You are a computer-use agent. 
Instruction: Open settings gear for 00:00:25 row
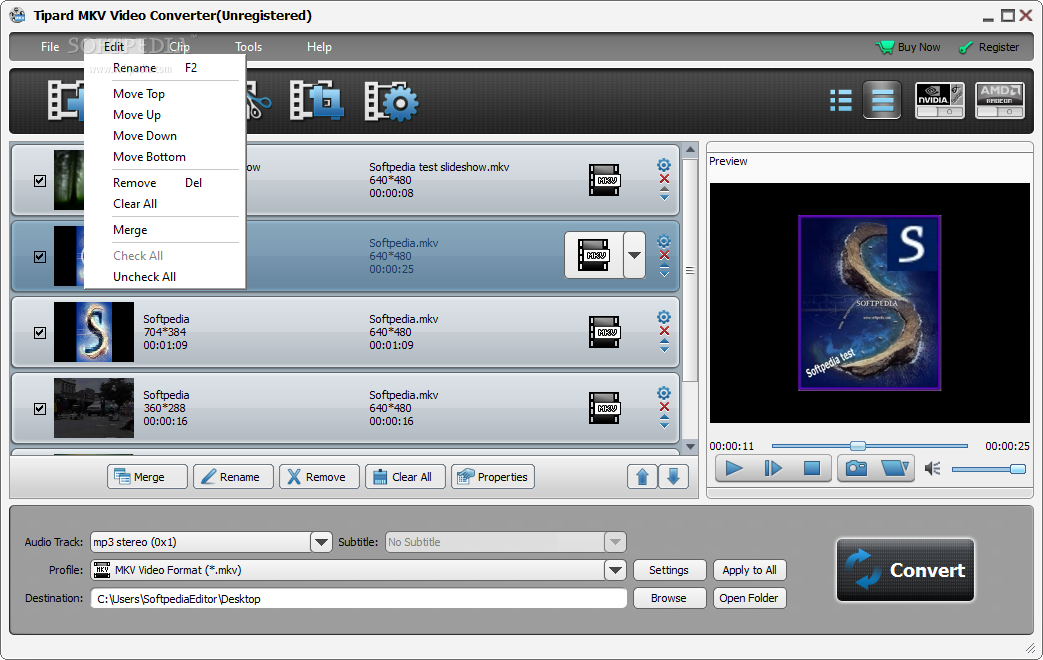[x=664, y=241]
